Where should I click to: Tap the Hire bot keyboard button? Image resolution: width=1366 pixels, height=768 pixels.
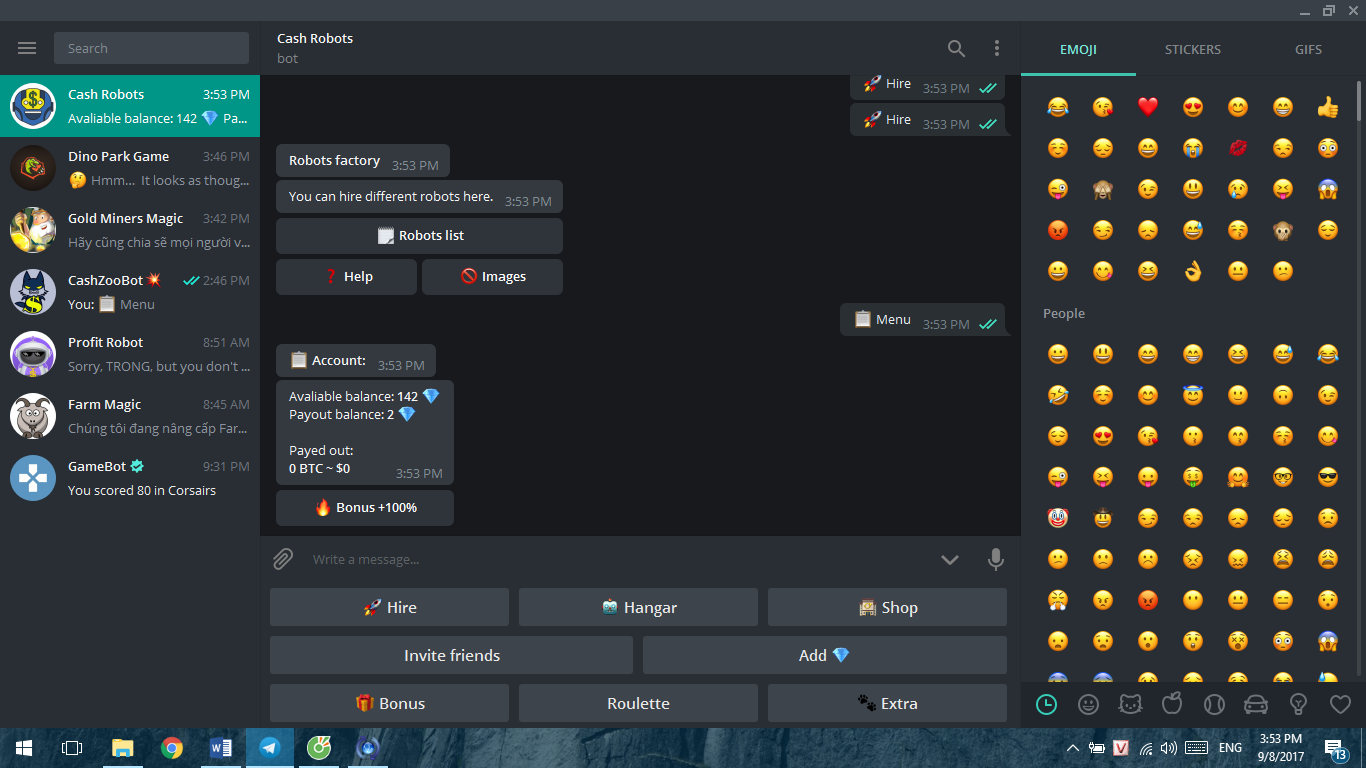(389, 607)
